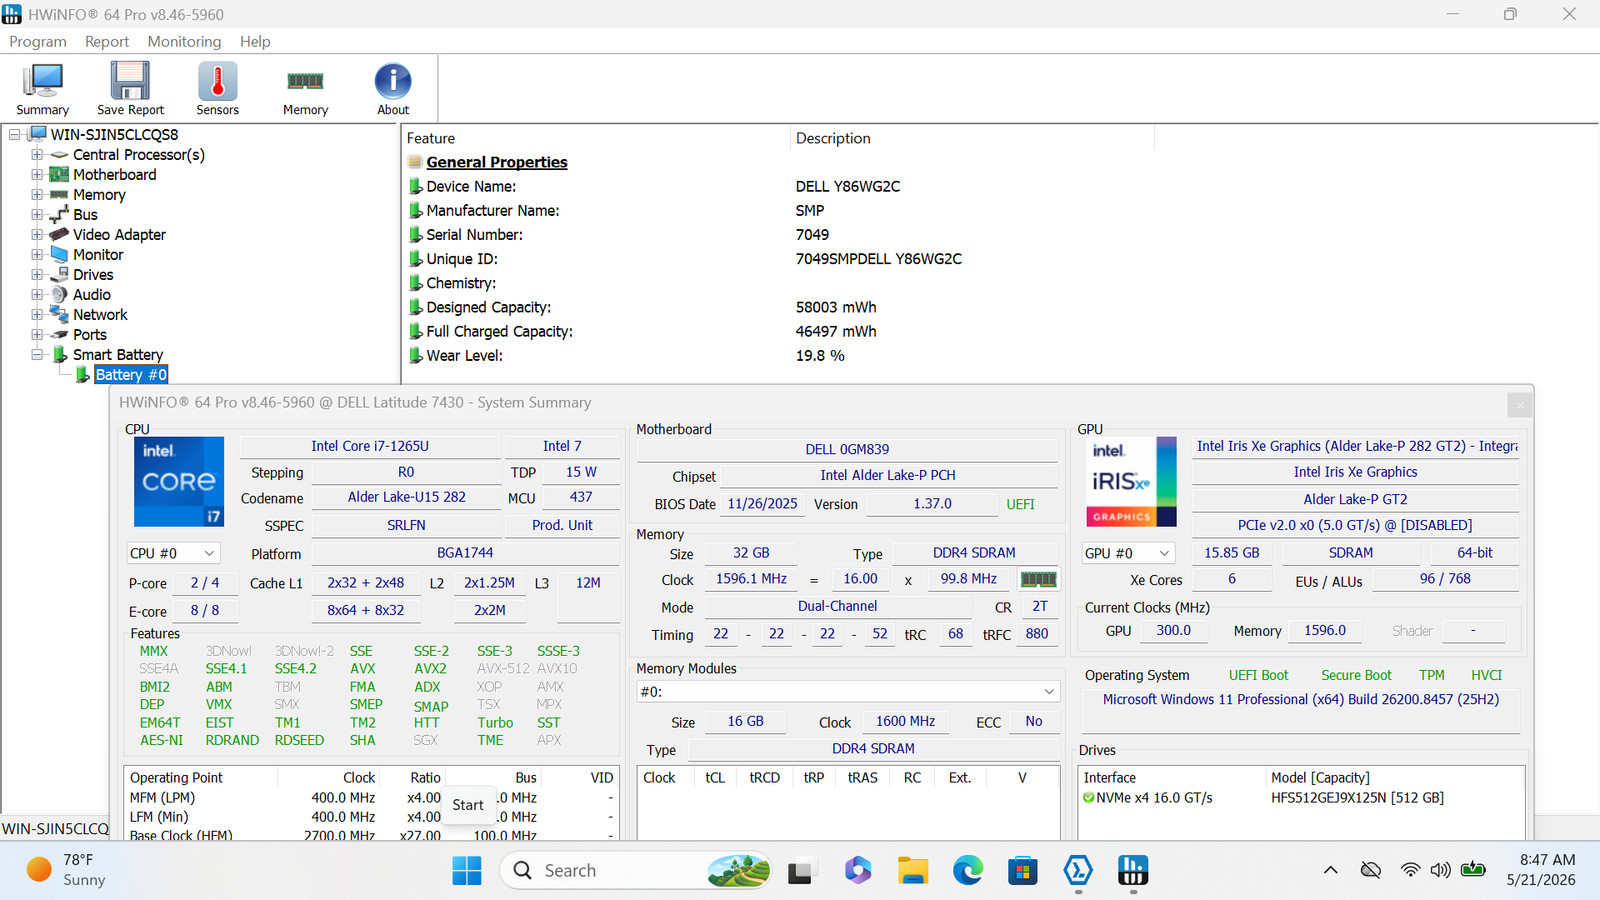Open the Monitoring menu

click(184, 42)
